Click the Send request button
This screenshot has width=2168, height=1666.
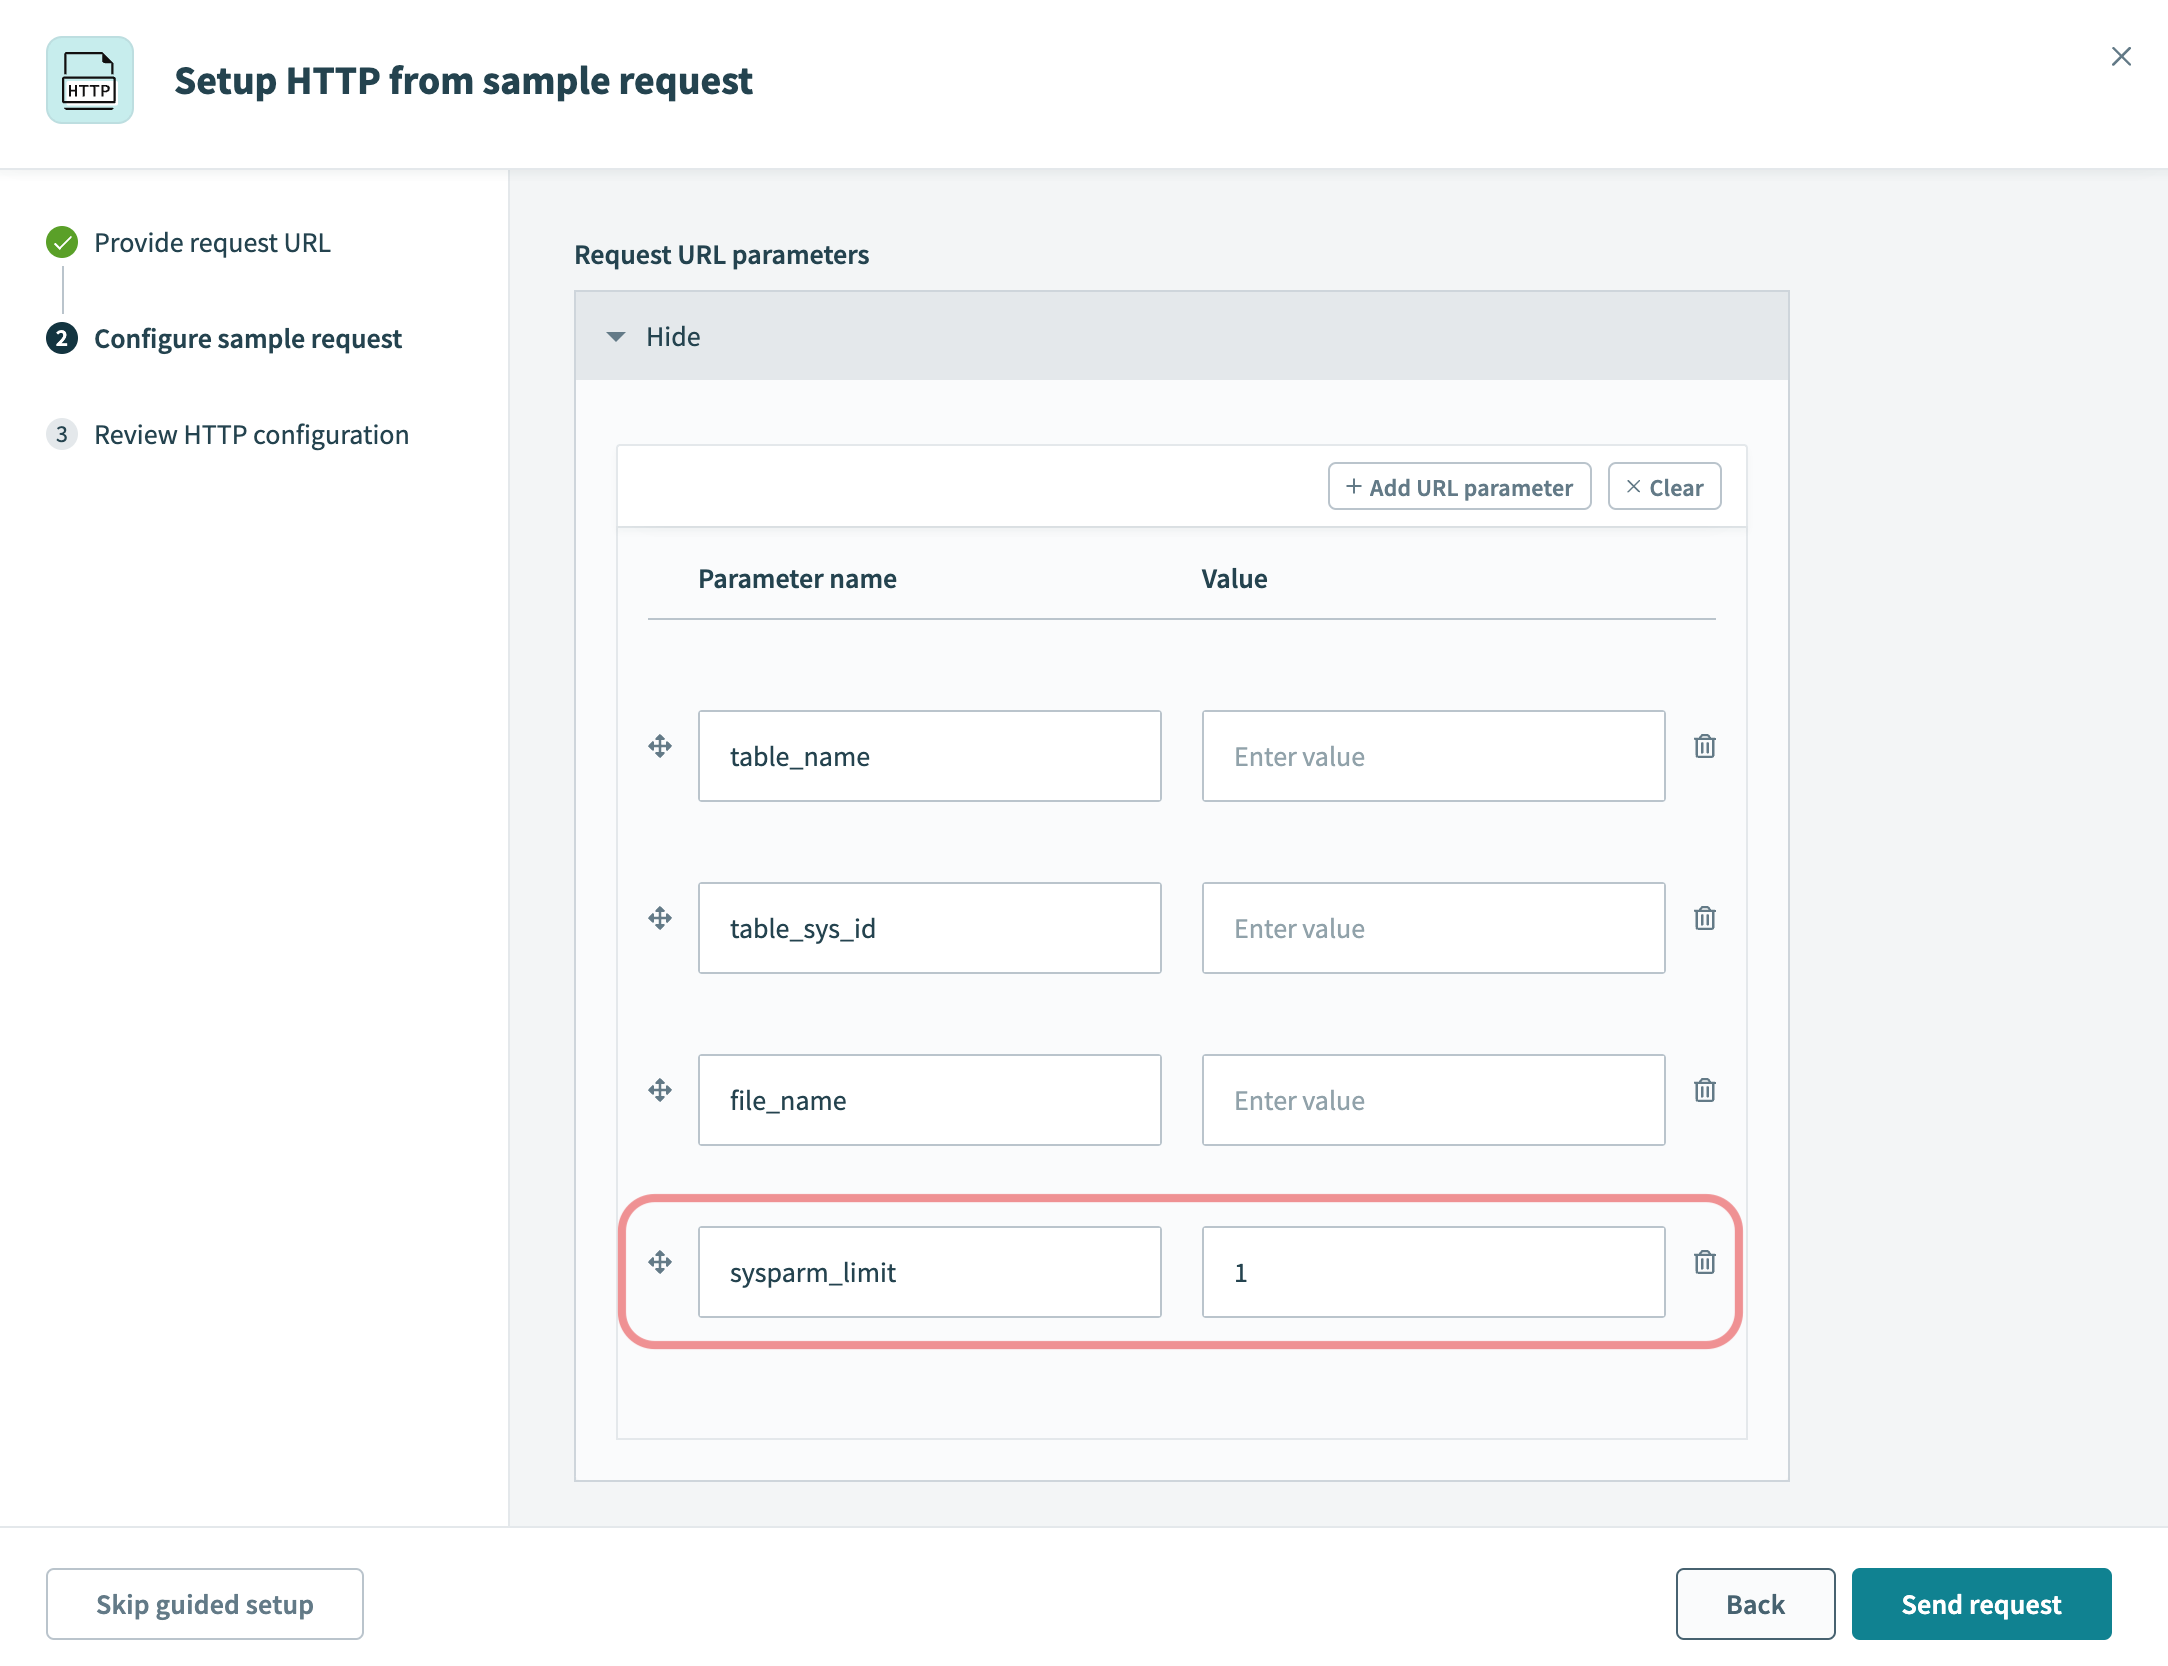point(1981,1603)
